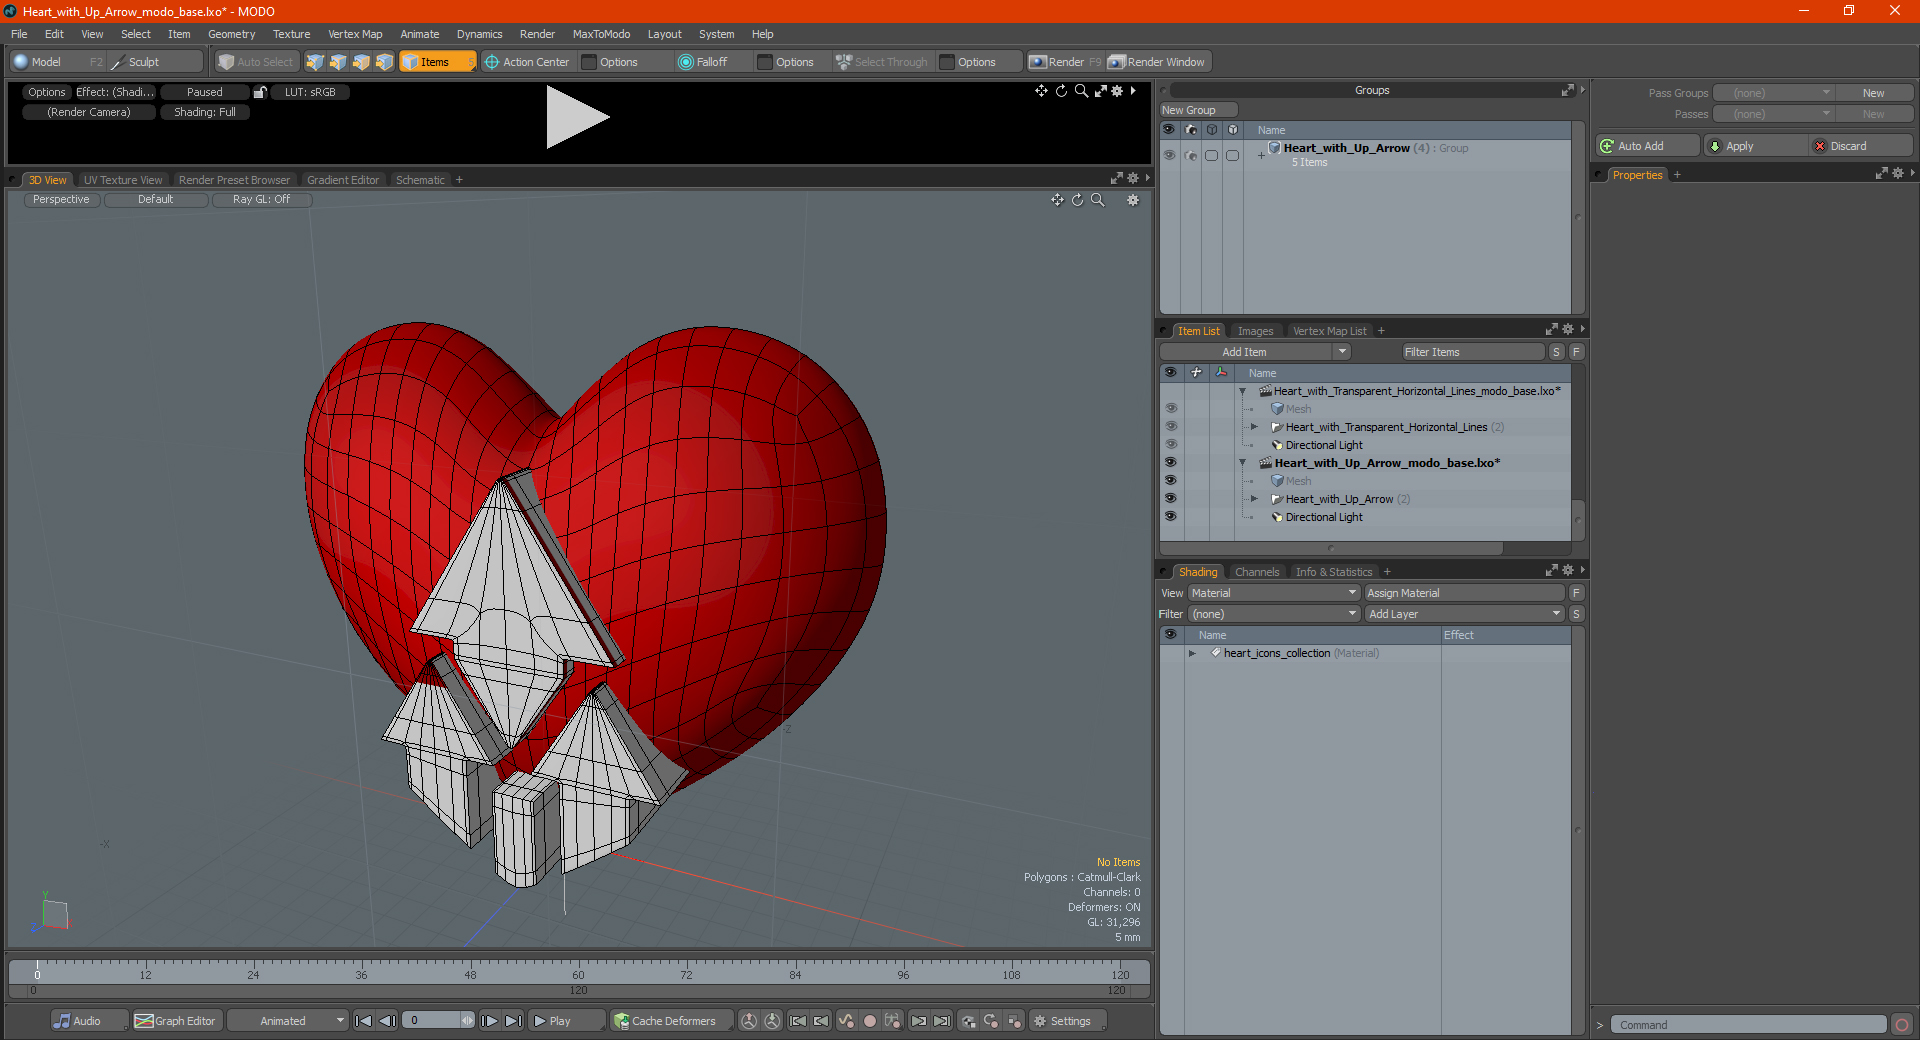Click the Render F9 button
The image size is (1920, 1040).
1065,62
